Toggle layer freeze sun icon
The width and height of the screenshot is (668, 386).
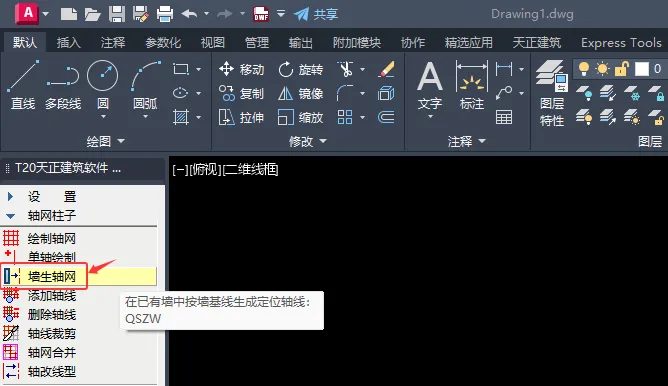click(x=603, y=69)
